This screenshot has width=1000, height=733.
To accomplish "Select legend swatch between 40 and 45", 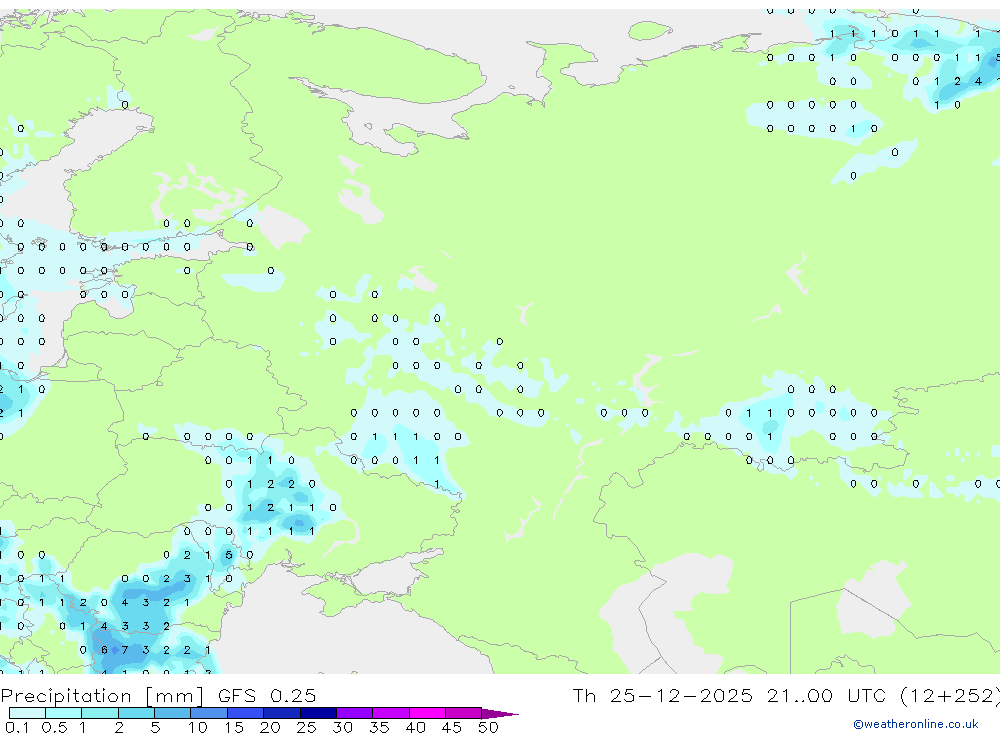I will [x=427, y=713].
